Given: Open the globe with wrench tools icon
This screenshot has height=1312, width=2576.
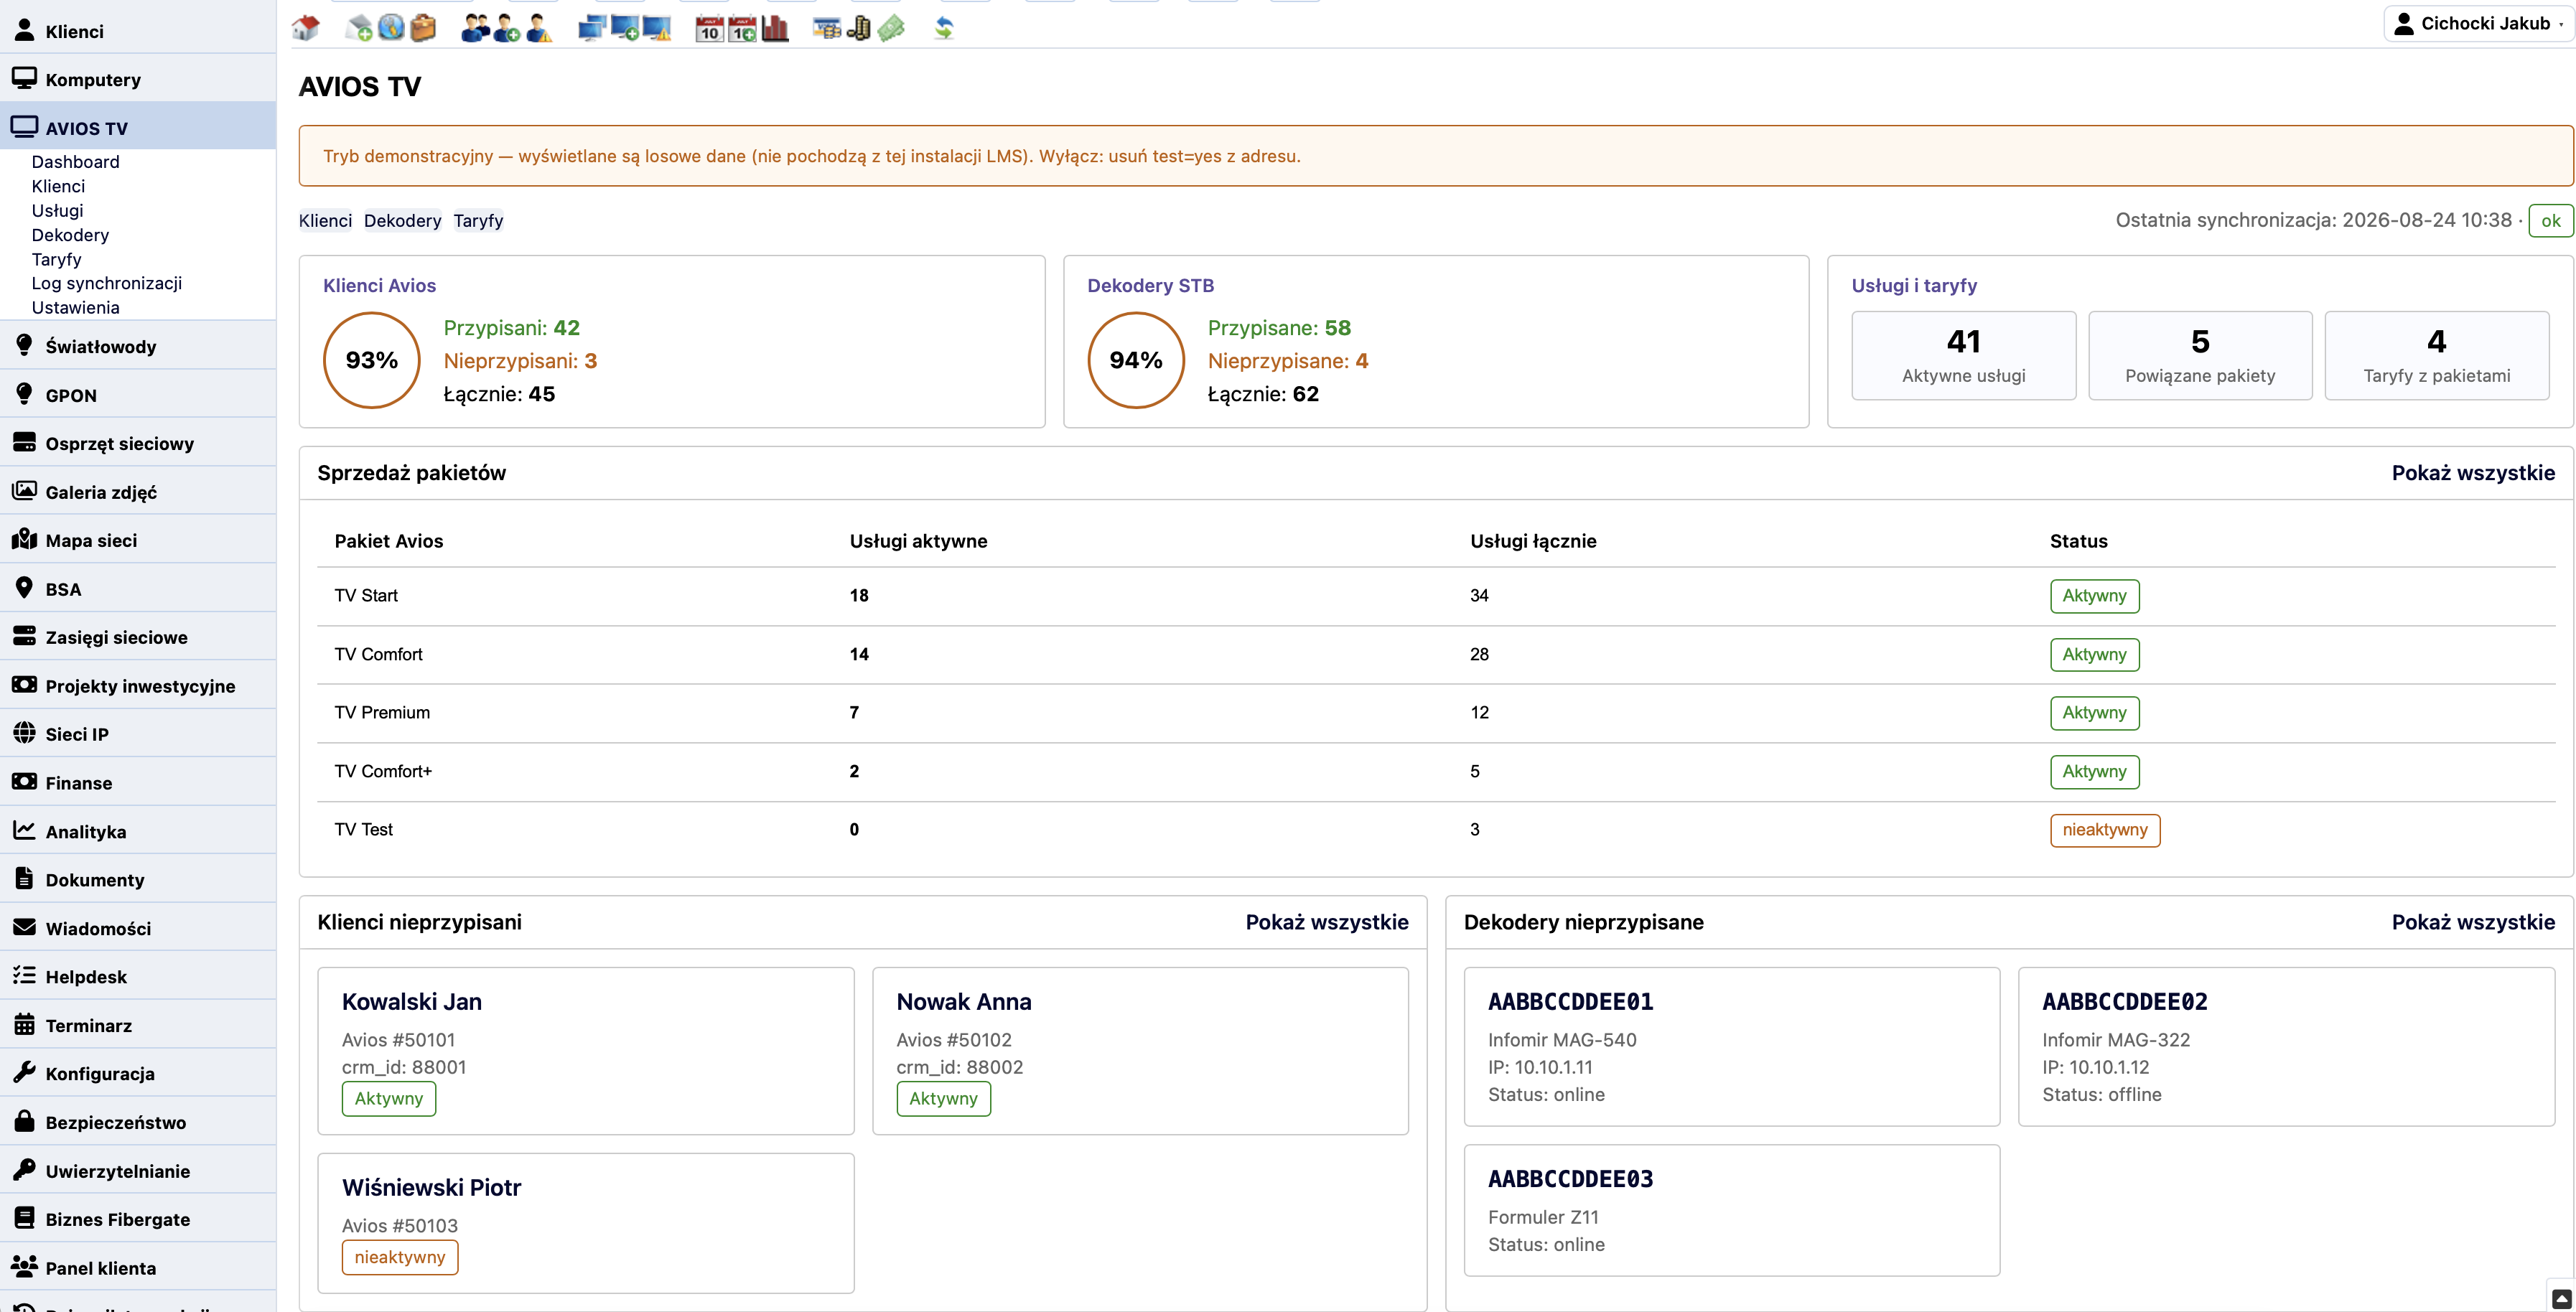Looking at the screenshot, I should pyautogui.click(x=391, y=28).
